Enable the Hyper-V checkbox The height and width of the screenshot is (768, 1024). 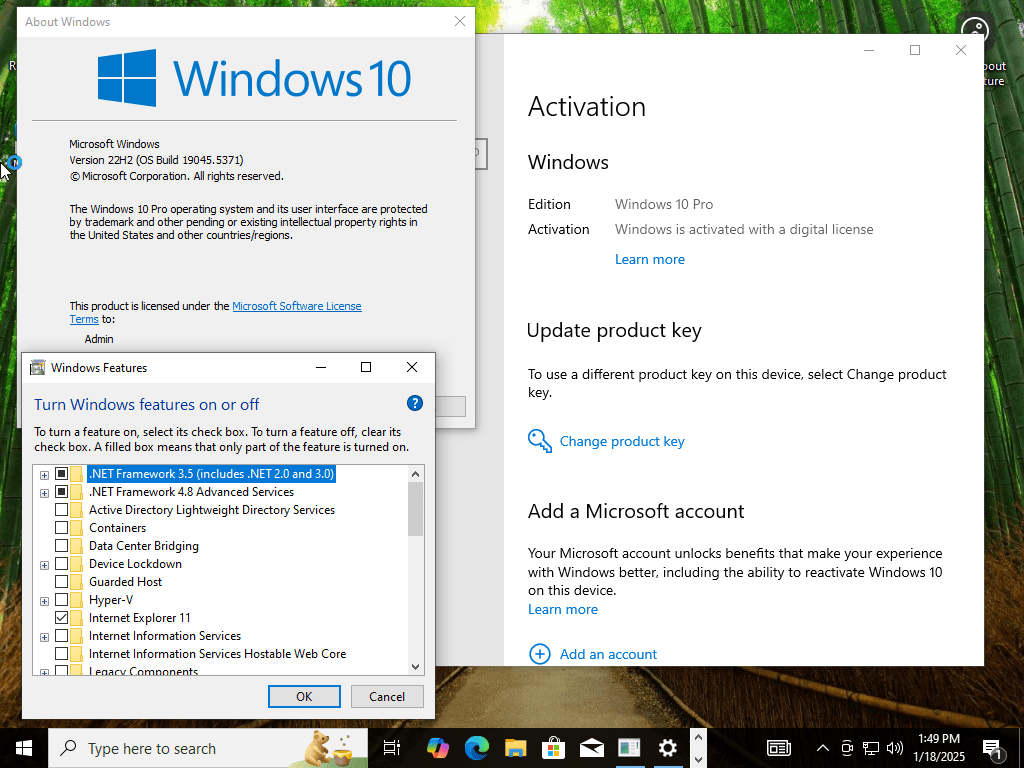point(61,600)
